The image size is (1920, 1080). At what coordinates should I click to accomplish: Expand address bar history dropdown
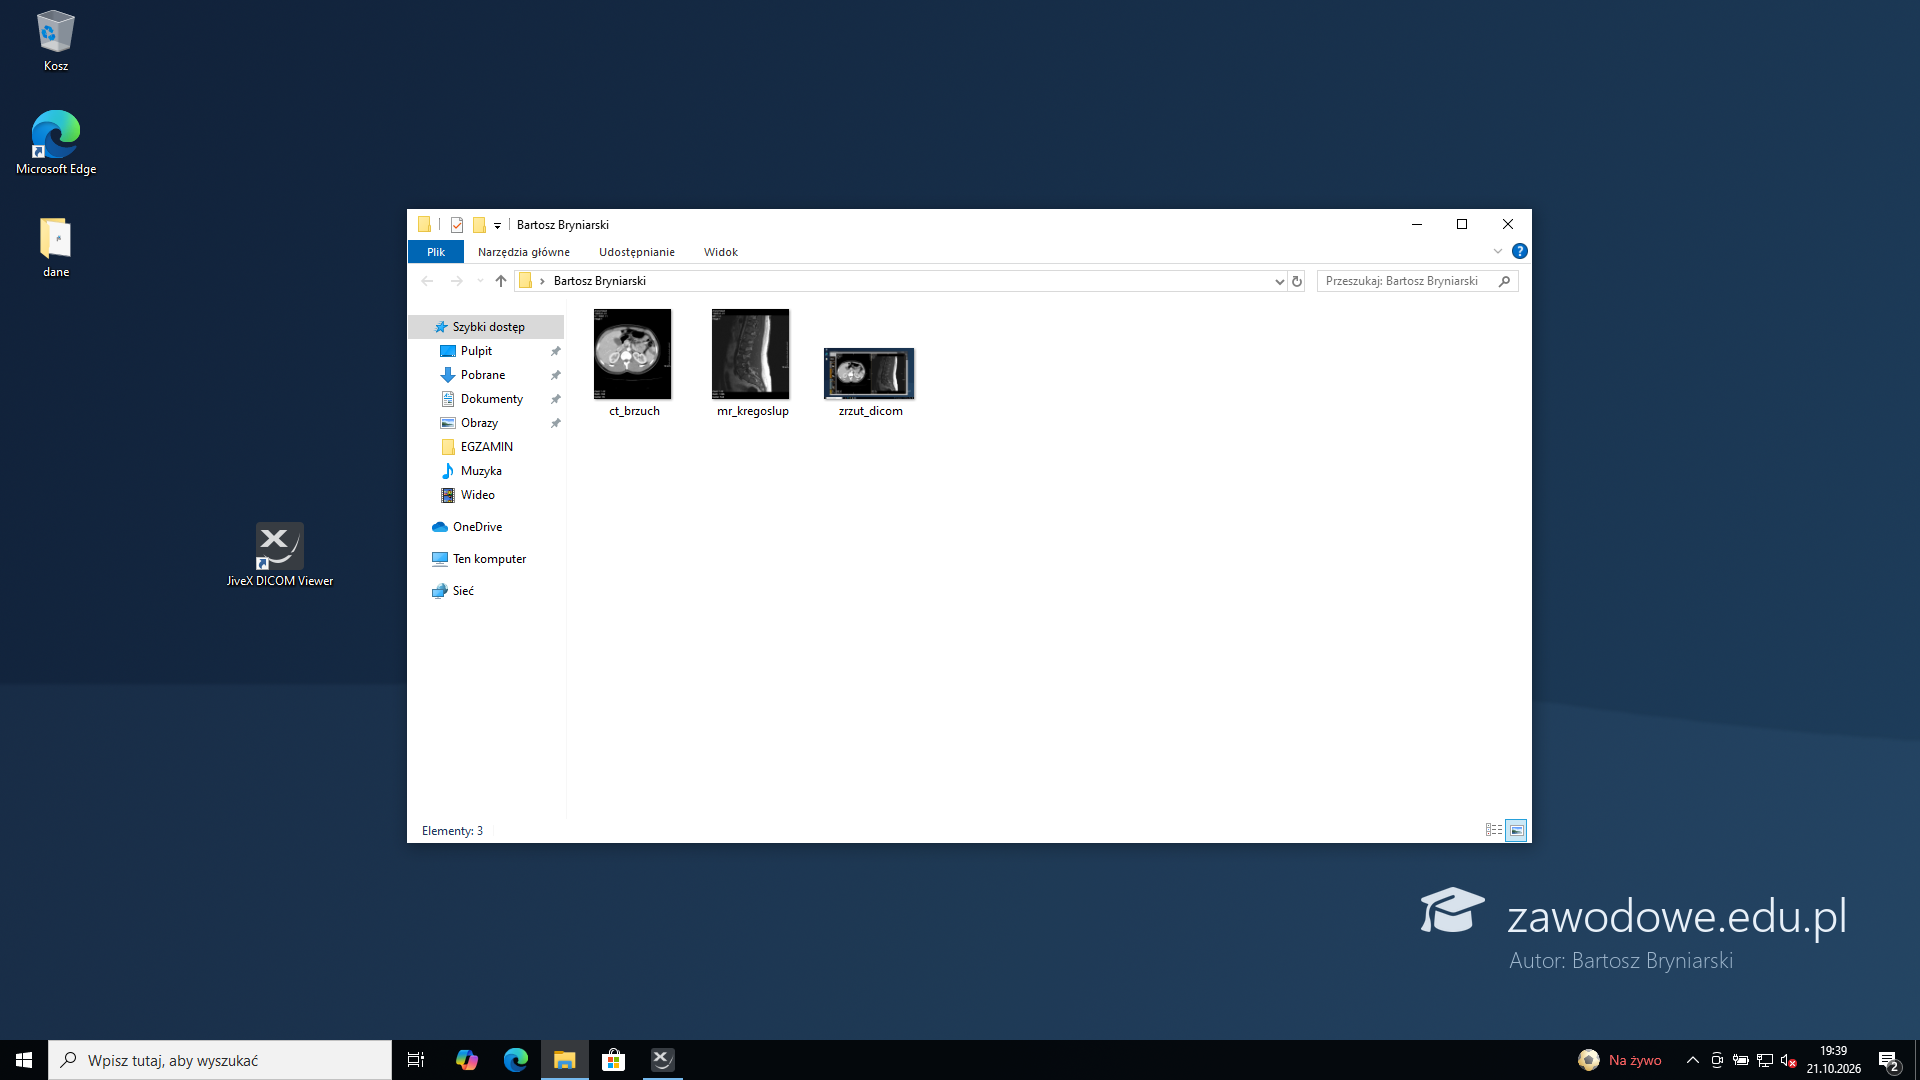[1279, 282]
